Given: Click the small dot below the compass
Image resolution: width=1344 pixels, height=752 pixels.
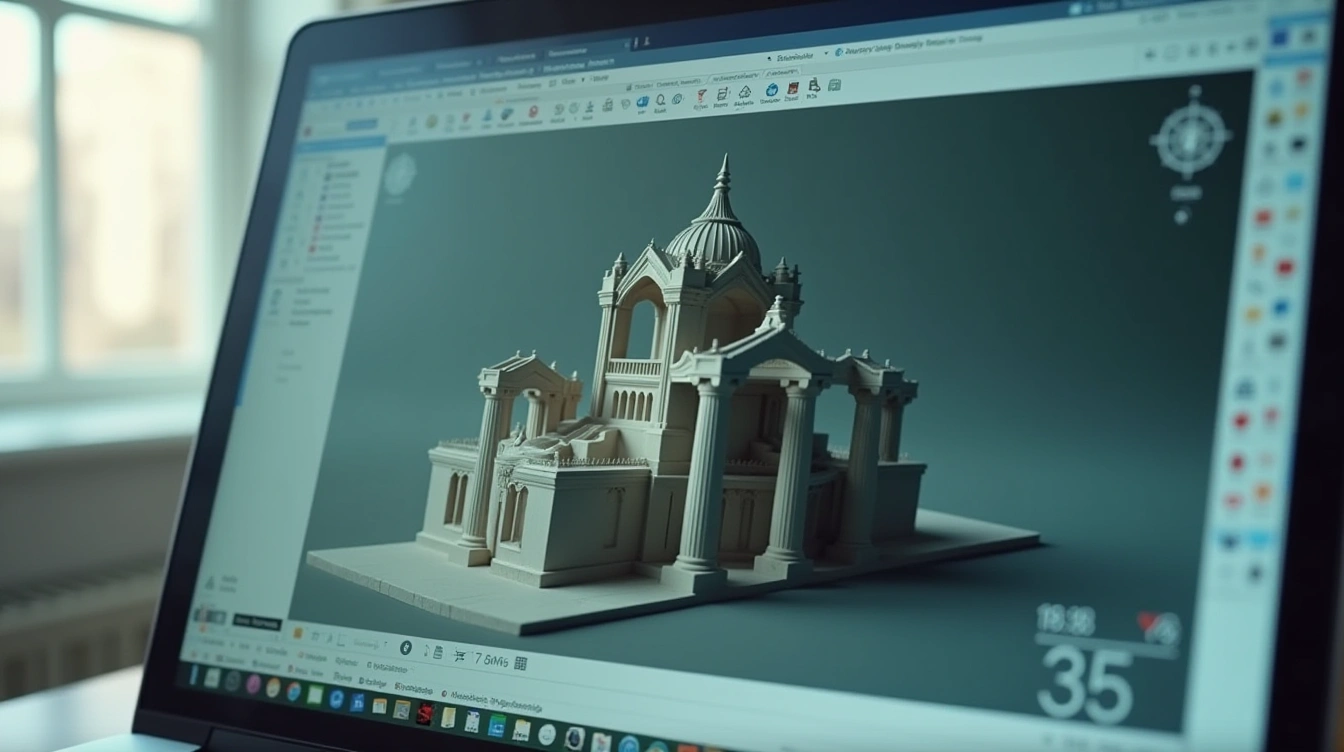Looking at the screenshot, I should 1181,215.
